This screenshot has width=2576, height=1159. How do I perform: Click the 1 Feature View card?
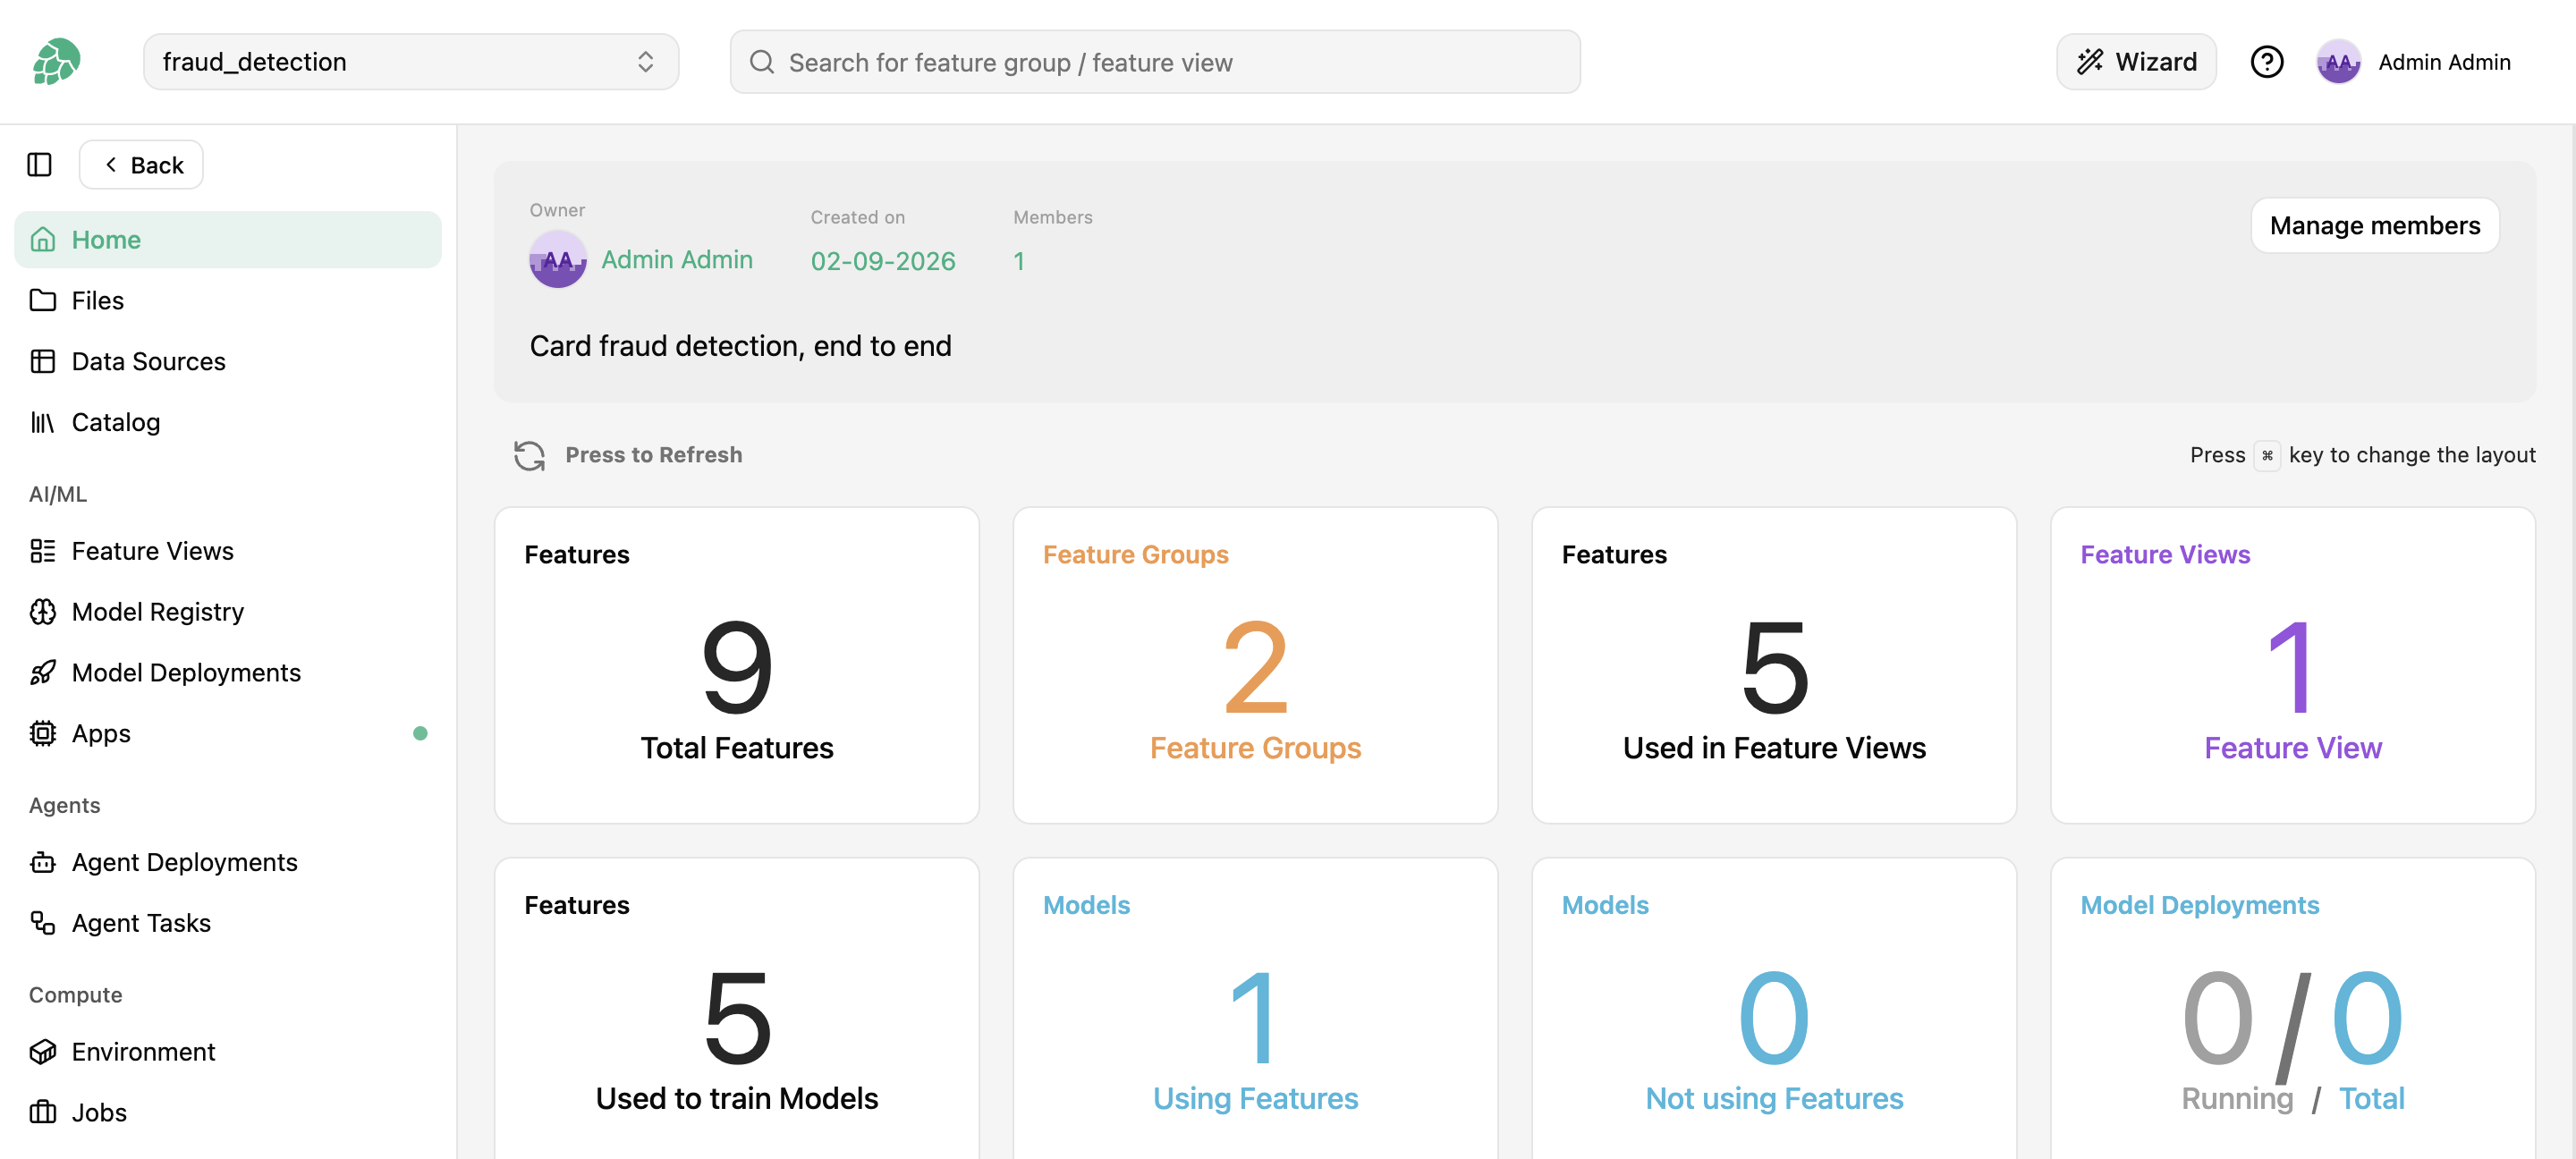pyautogui.click(x=2293, y=665)
